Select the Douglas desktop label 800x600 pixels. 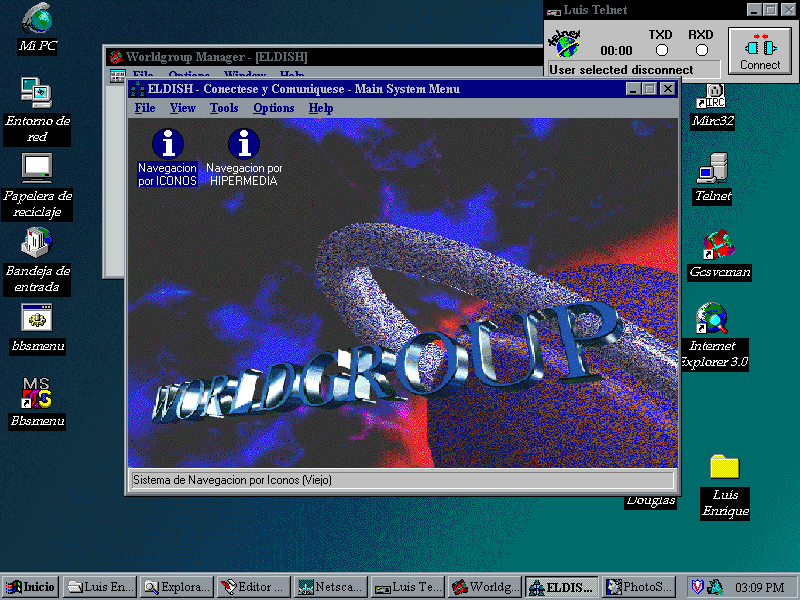(651, 501)
